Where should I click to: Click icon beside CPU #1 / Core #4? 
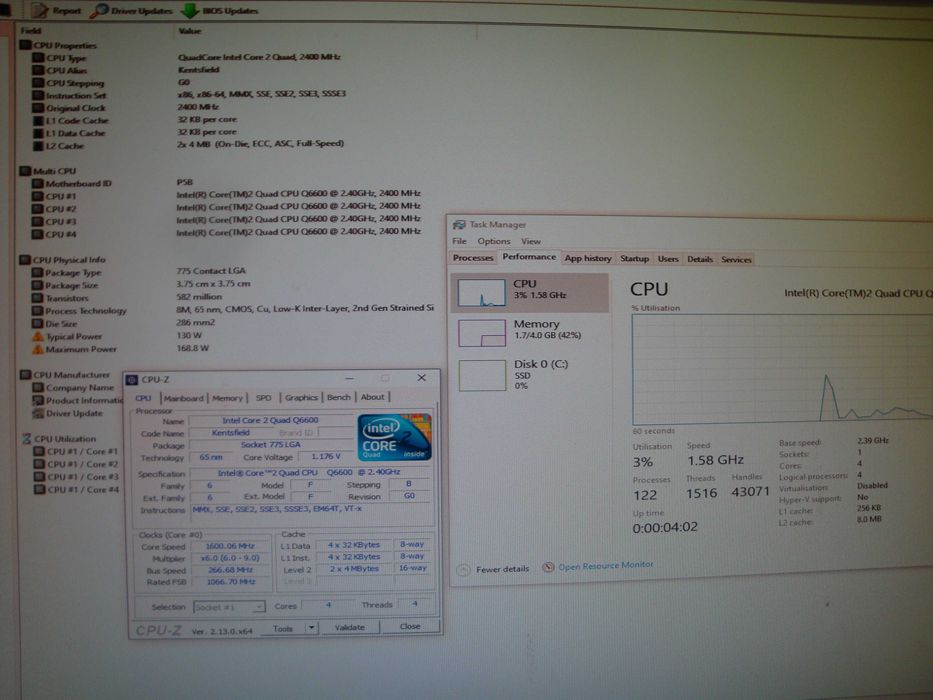click(39, 489)
